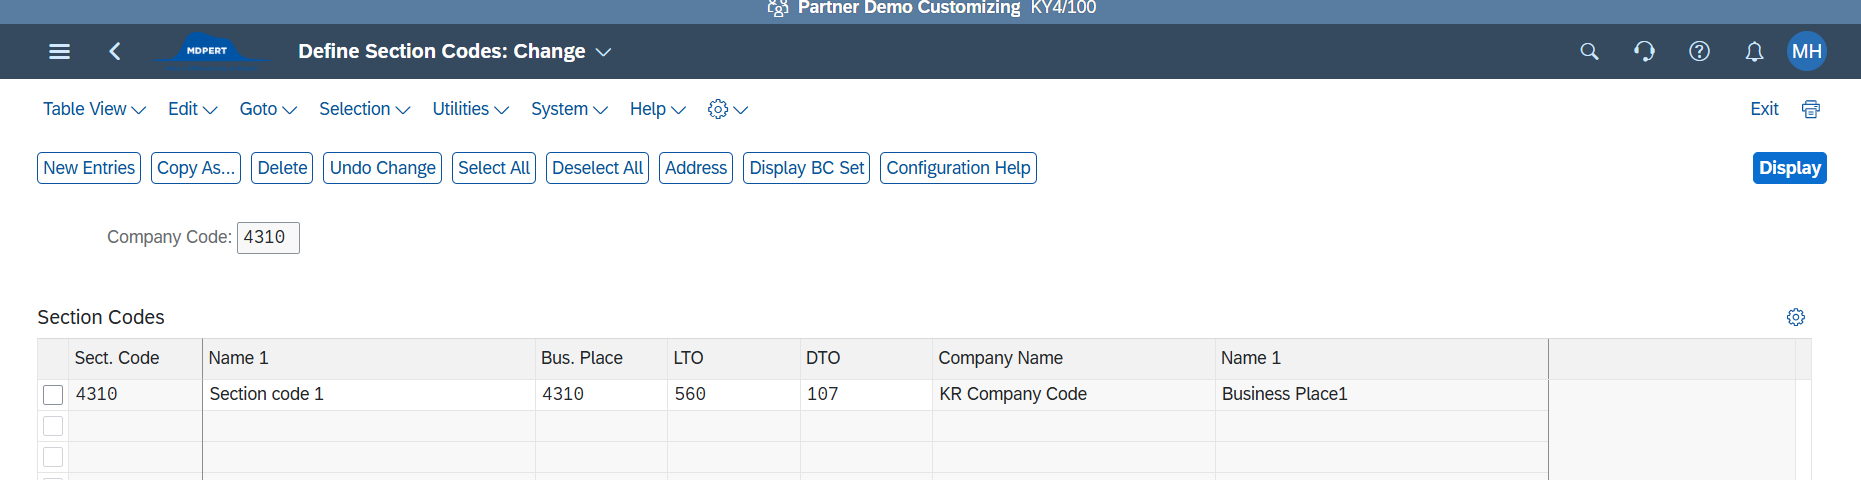Screen dimensions: 1861x480
Task: Click the Exit link
Action: tap(1764, 109)
